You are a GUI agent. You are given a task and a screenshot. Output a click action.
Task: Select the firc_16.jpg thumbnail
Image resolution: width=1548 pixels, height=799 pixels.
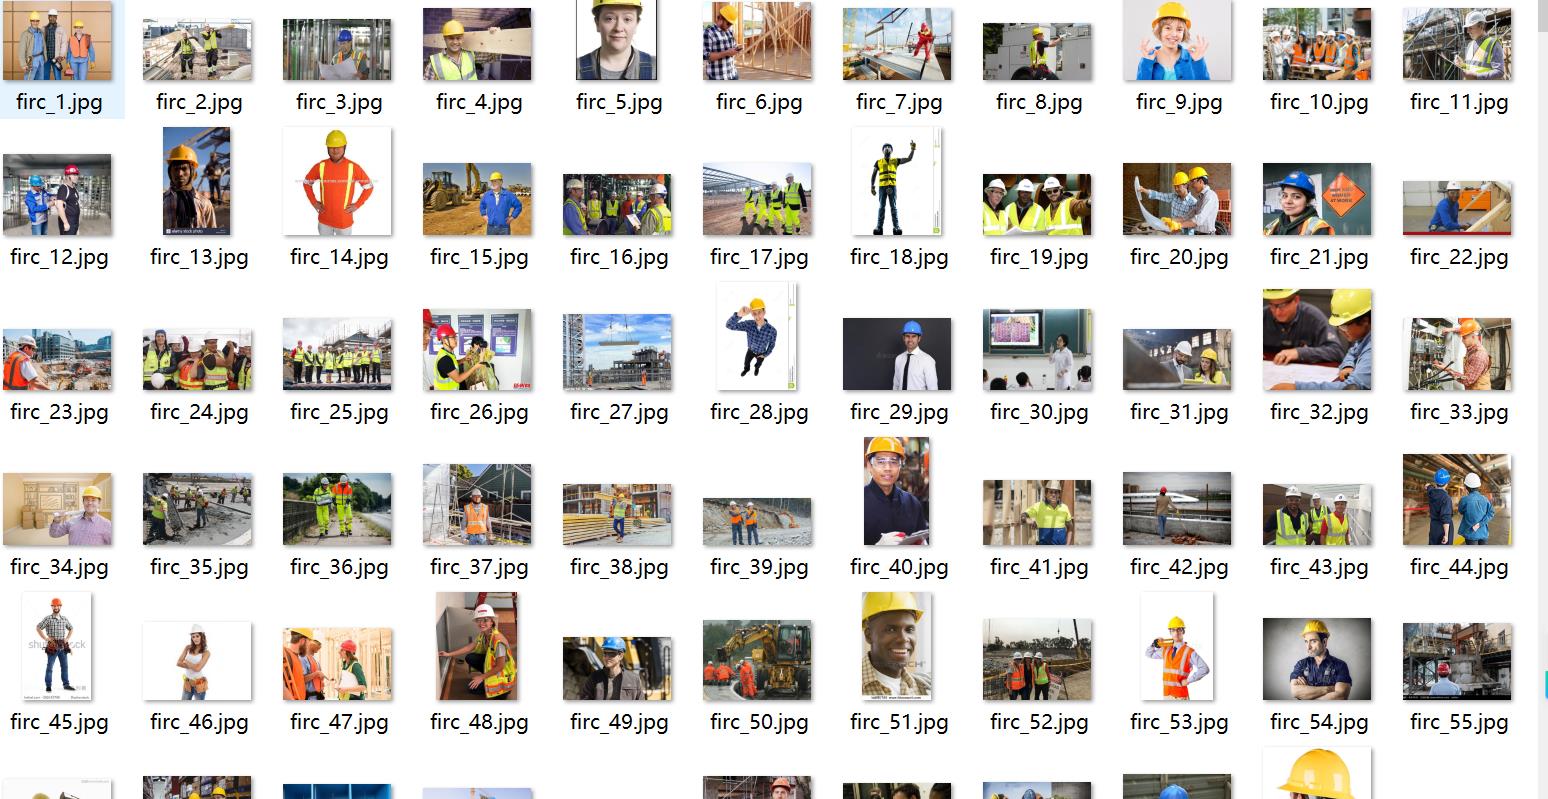click(x=617, y=205)
